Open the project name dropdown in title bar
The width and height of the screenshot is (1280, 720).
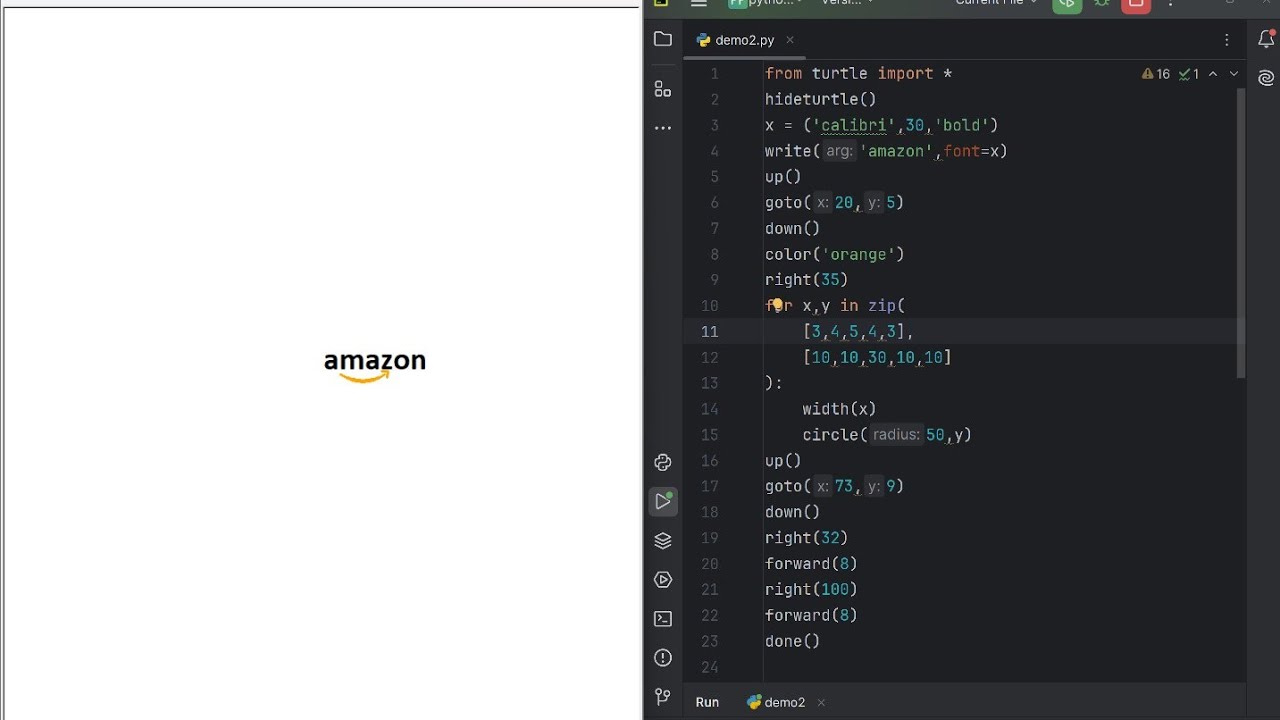(766, 3)
